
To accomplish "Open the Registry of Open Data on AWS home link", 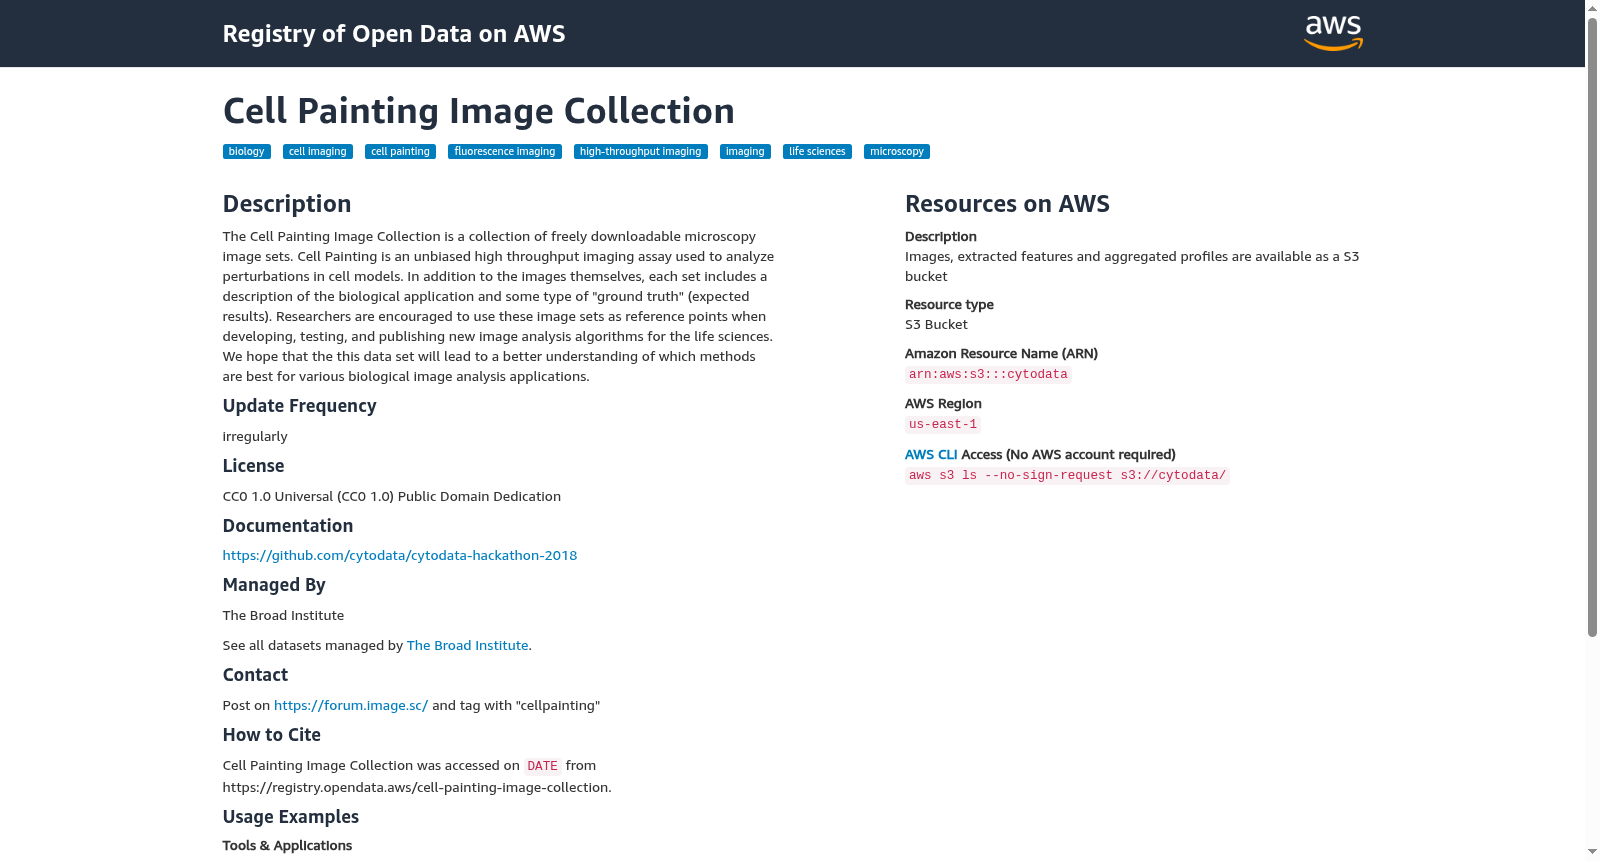I will coord(394,34).
